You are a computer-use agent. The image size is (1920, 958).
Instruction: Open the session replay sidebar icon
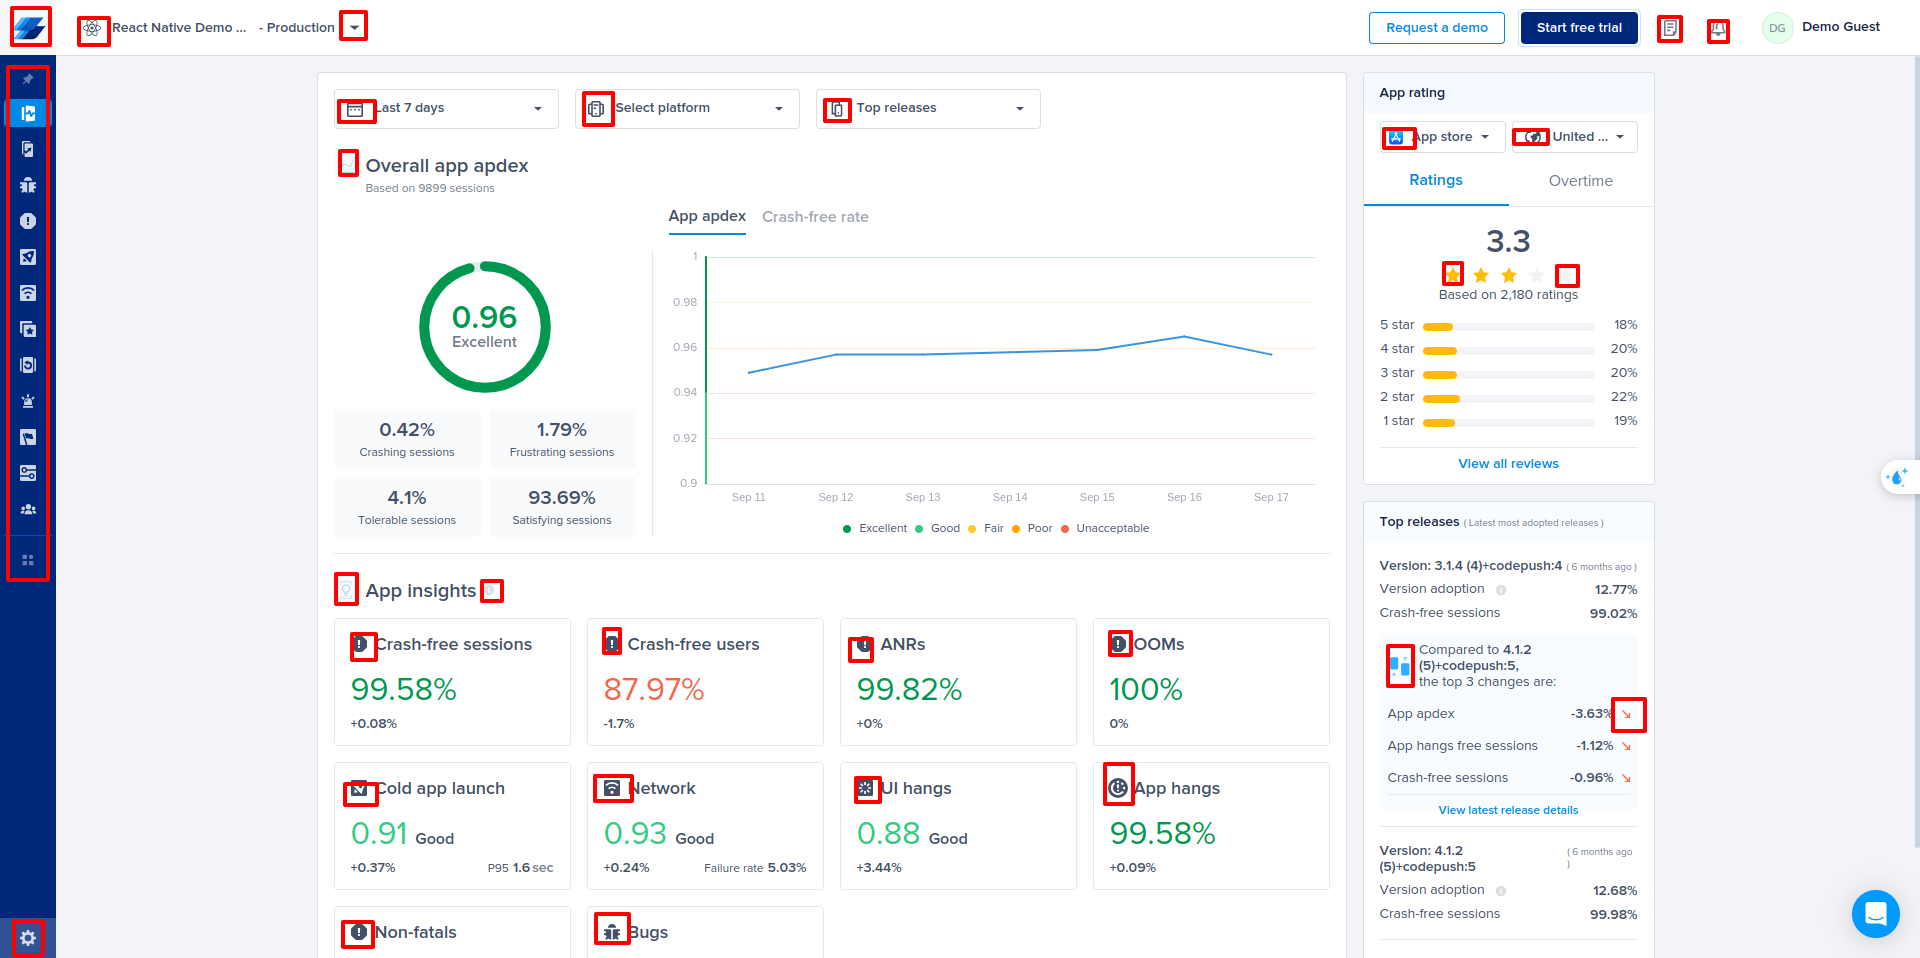tap(28, 365)
